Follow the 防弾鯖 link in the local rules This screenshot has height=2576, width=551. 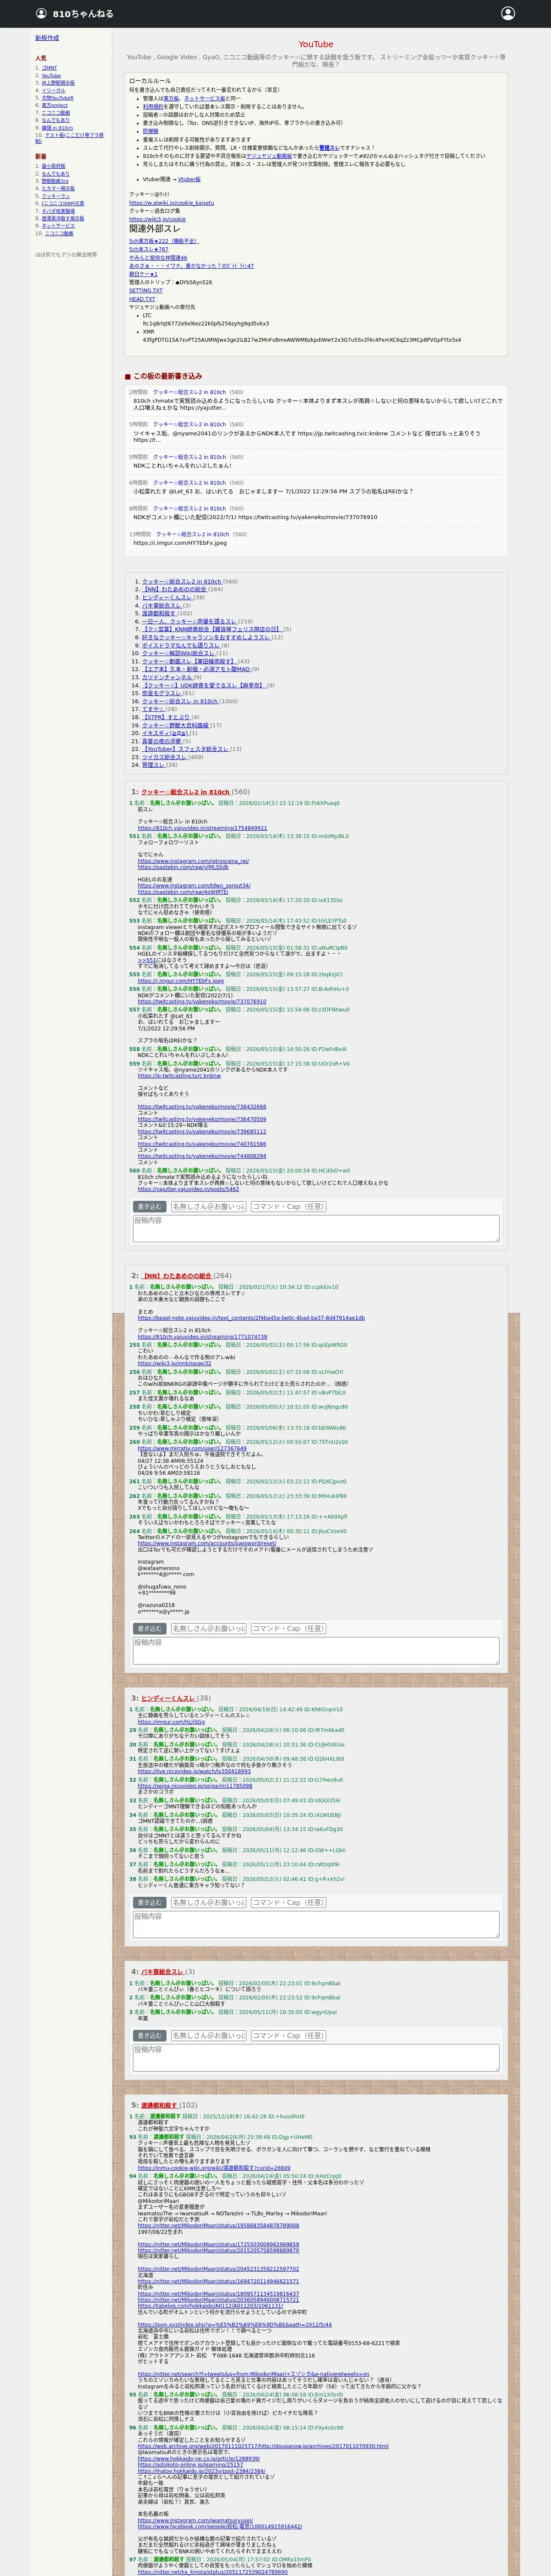pyautogui.click(x=150, y=131)
